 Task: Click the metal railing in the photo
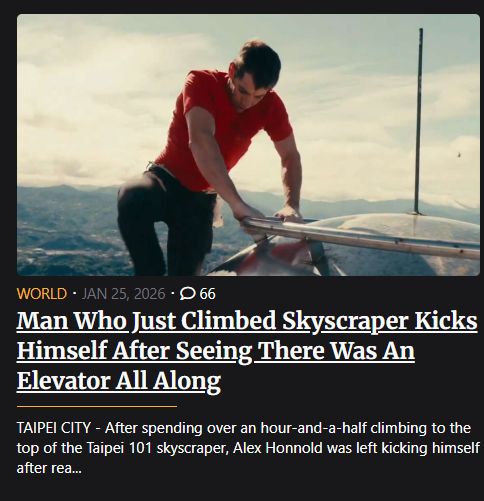[362, 238]
